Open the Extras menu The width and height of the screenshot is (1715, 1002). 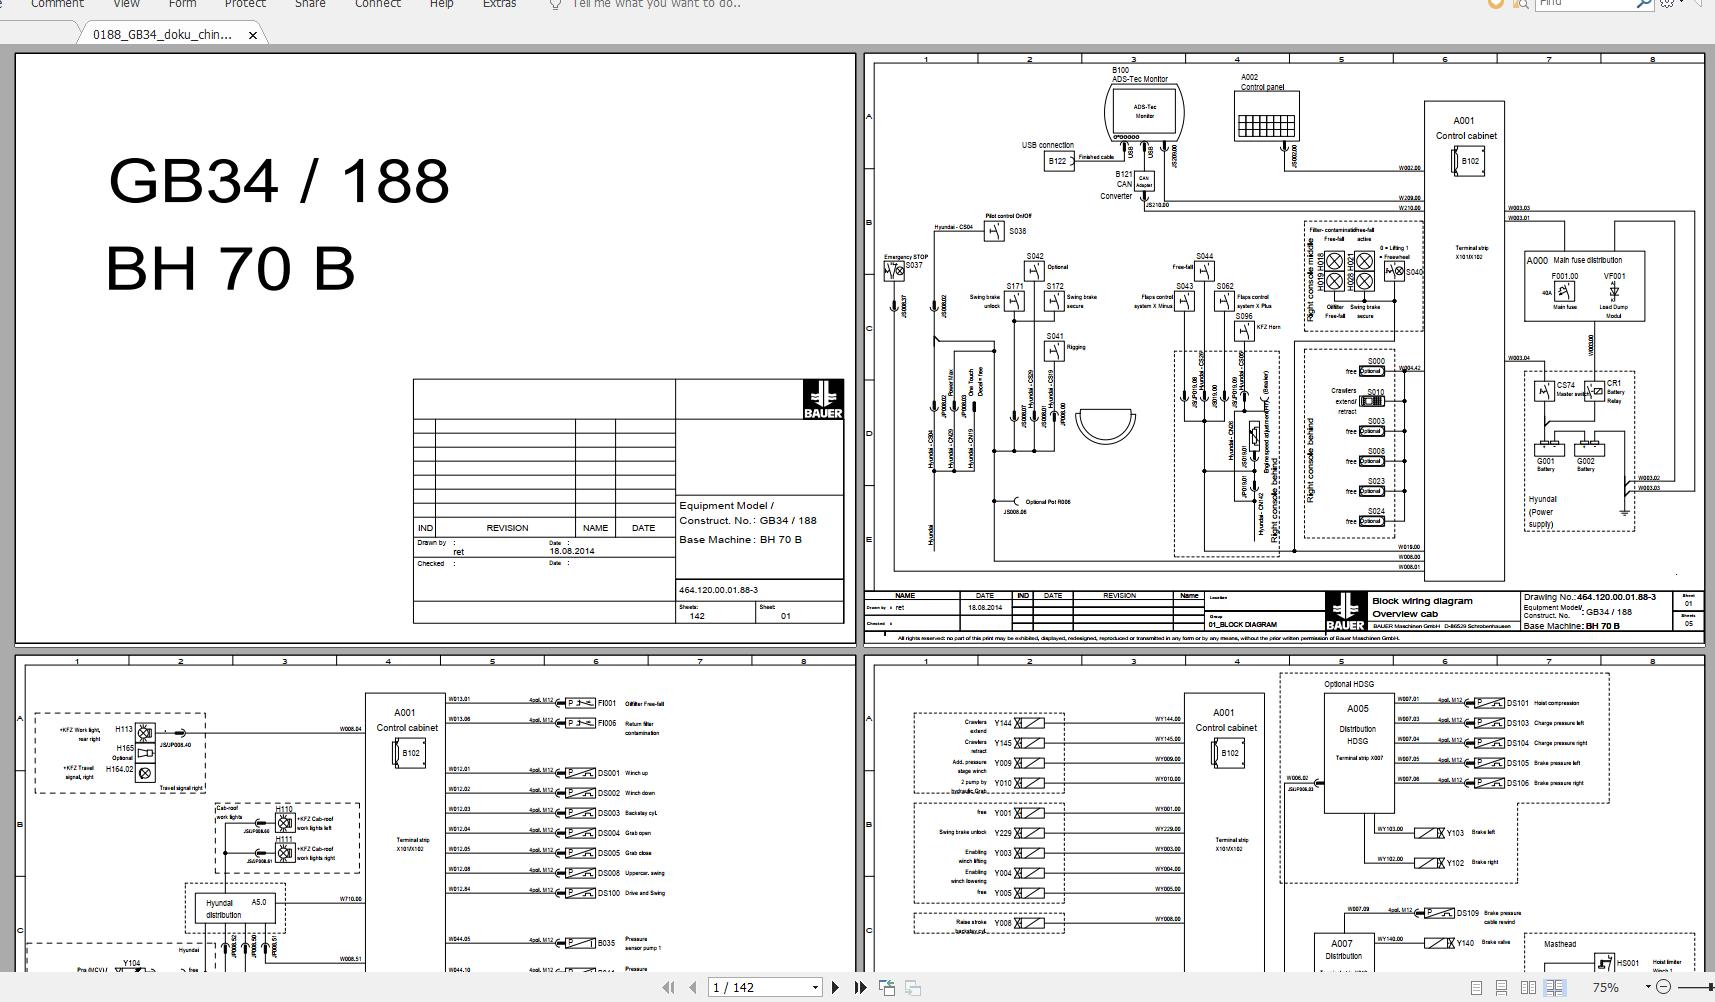click(x=500, y=4)
